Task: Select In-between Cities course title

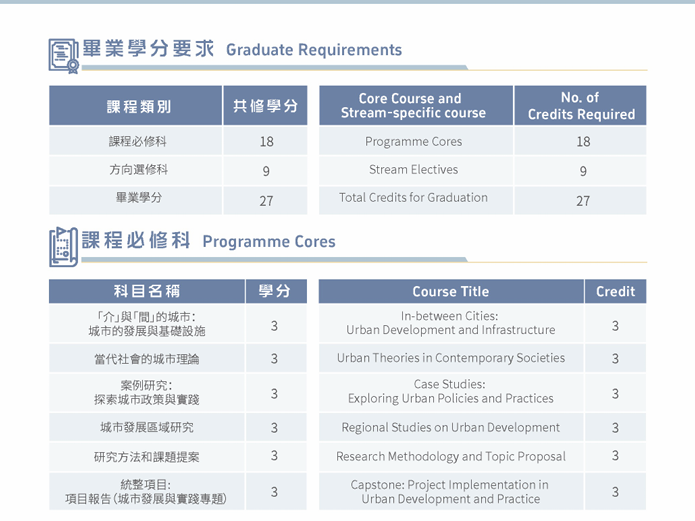Action: pos(451,323)
